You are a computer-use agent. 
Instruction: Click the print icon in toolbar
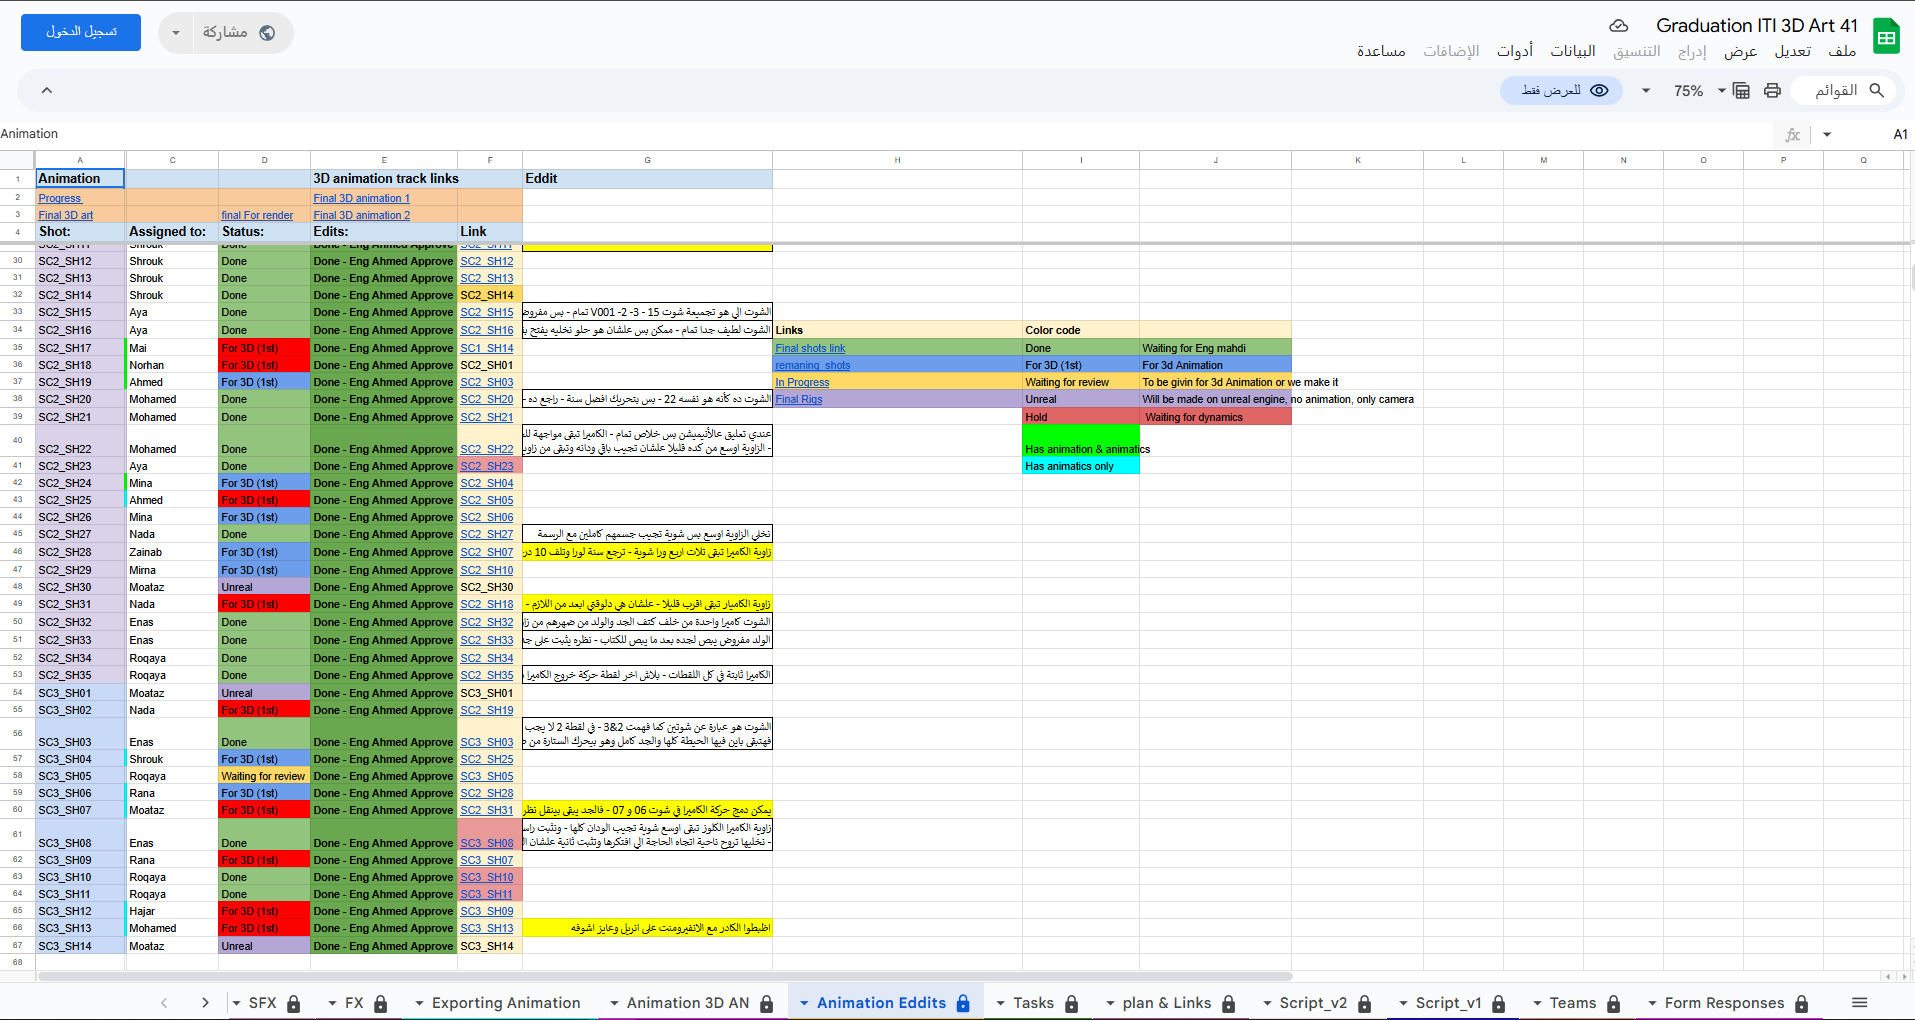(1772, 91)
